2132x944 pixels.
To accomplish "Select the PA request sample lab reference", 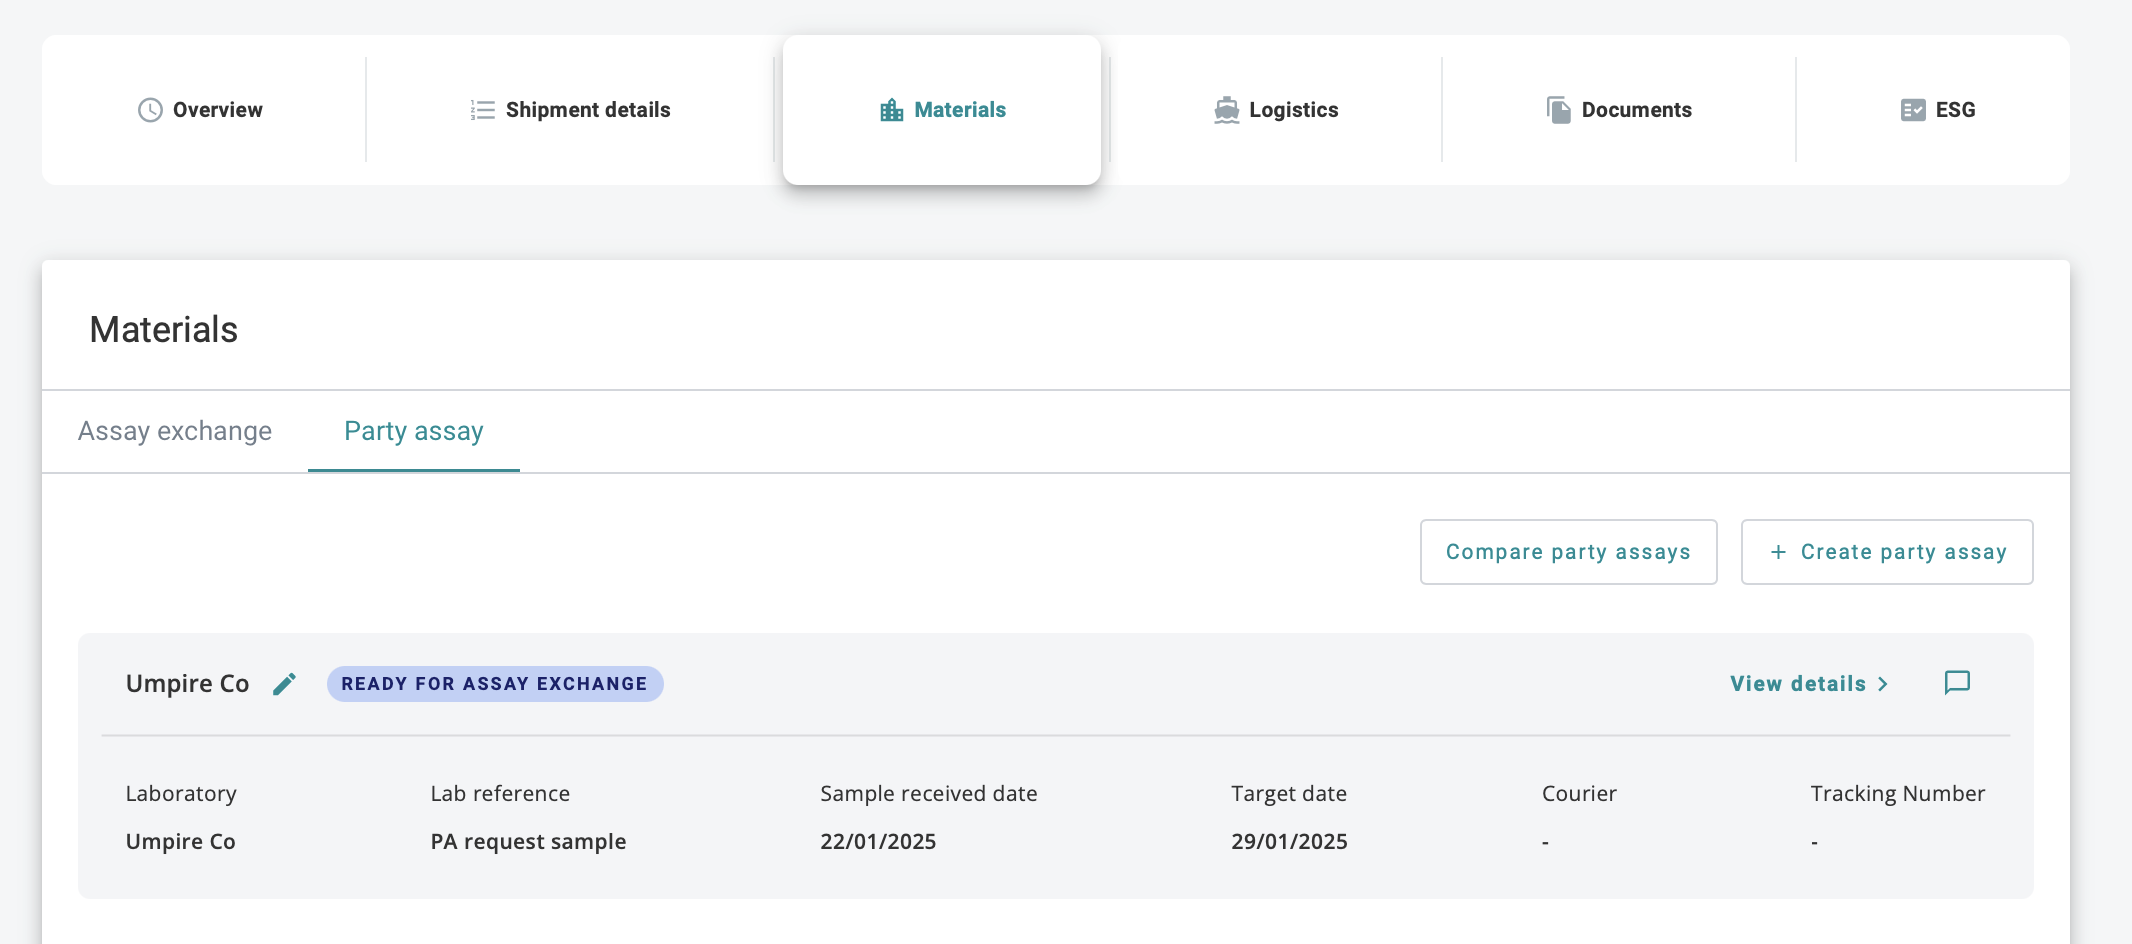I will 528,842.
